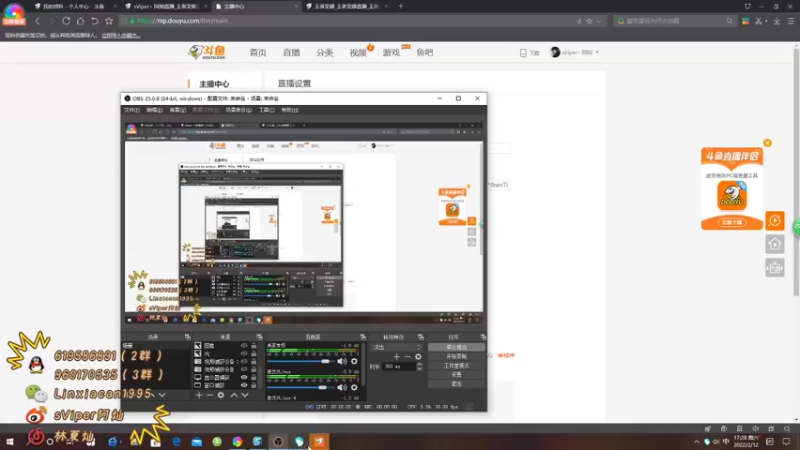Remove the scene transition with the minus icon
800x450 pixels.
(407, 357)
